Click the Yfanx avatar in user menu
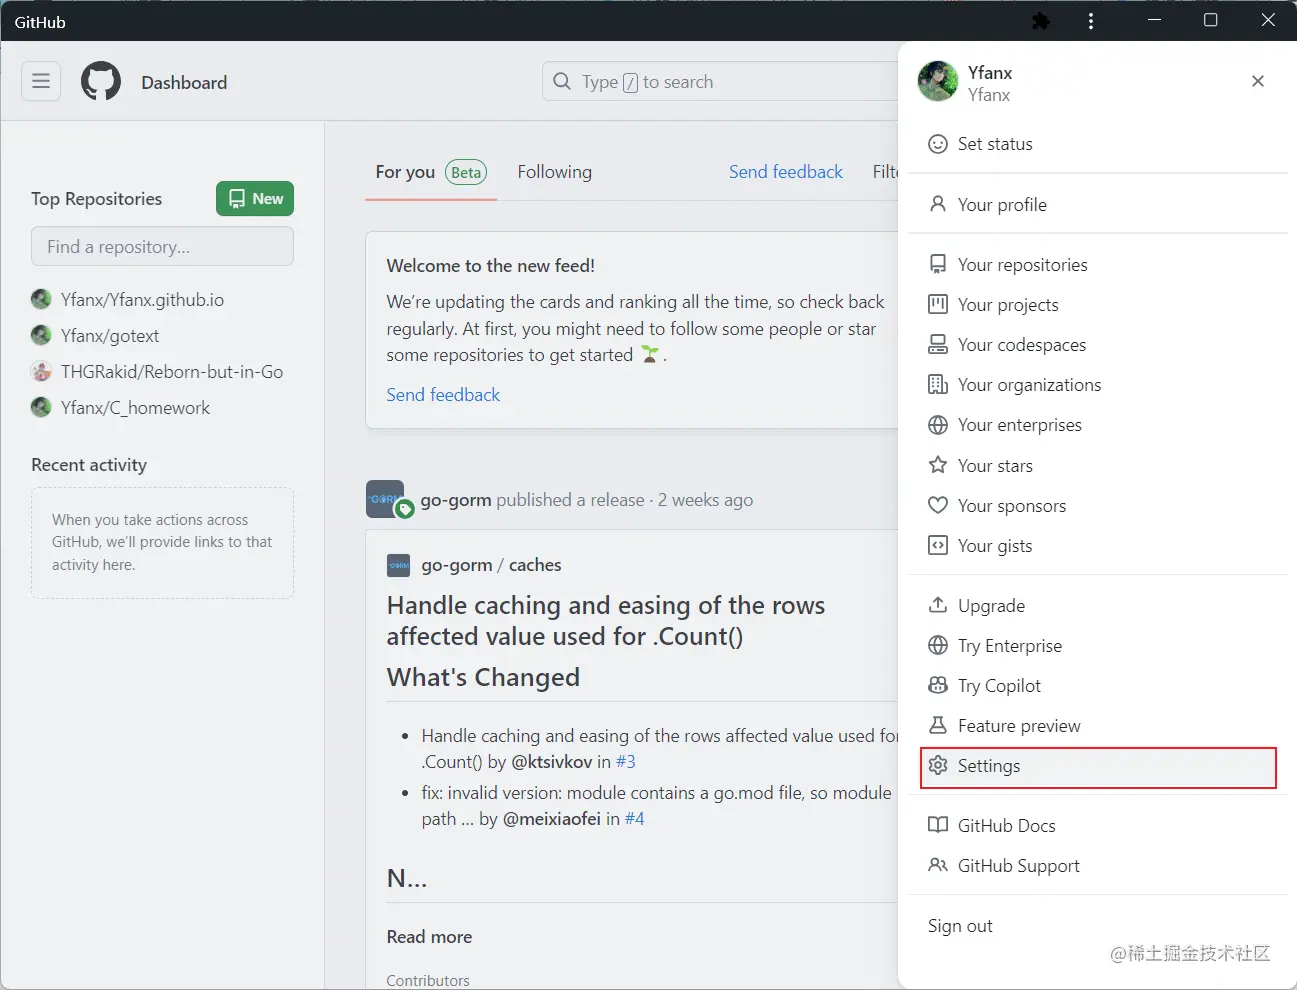The image size is (1297, 990). (938, 82)
